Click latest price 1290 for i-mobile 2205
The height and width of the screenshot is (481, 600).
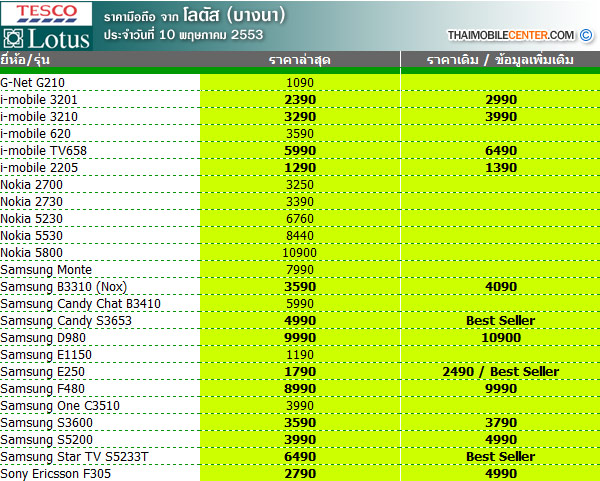coord(300,168)
